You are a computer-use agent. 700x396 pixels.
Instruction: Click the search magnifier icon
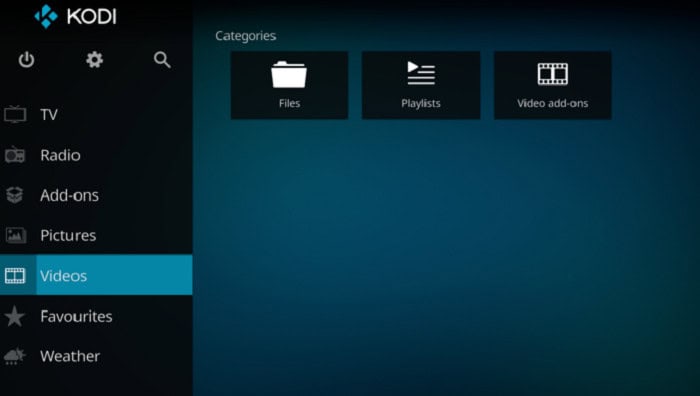(x=162, y=59)
